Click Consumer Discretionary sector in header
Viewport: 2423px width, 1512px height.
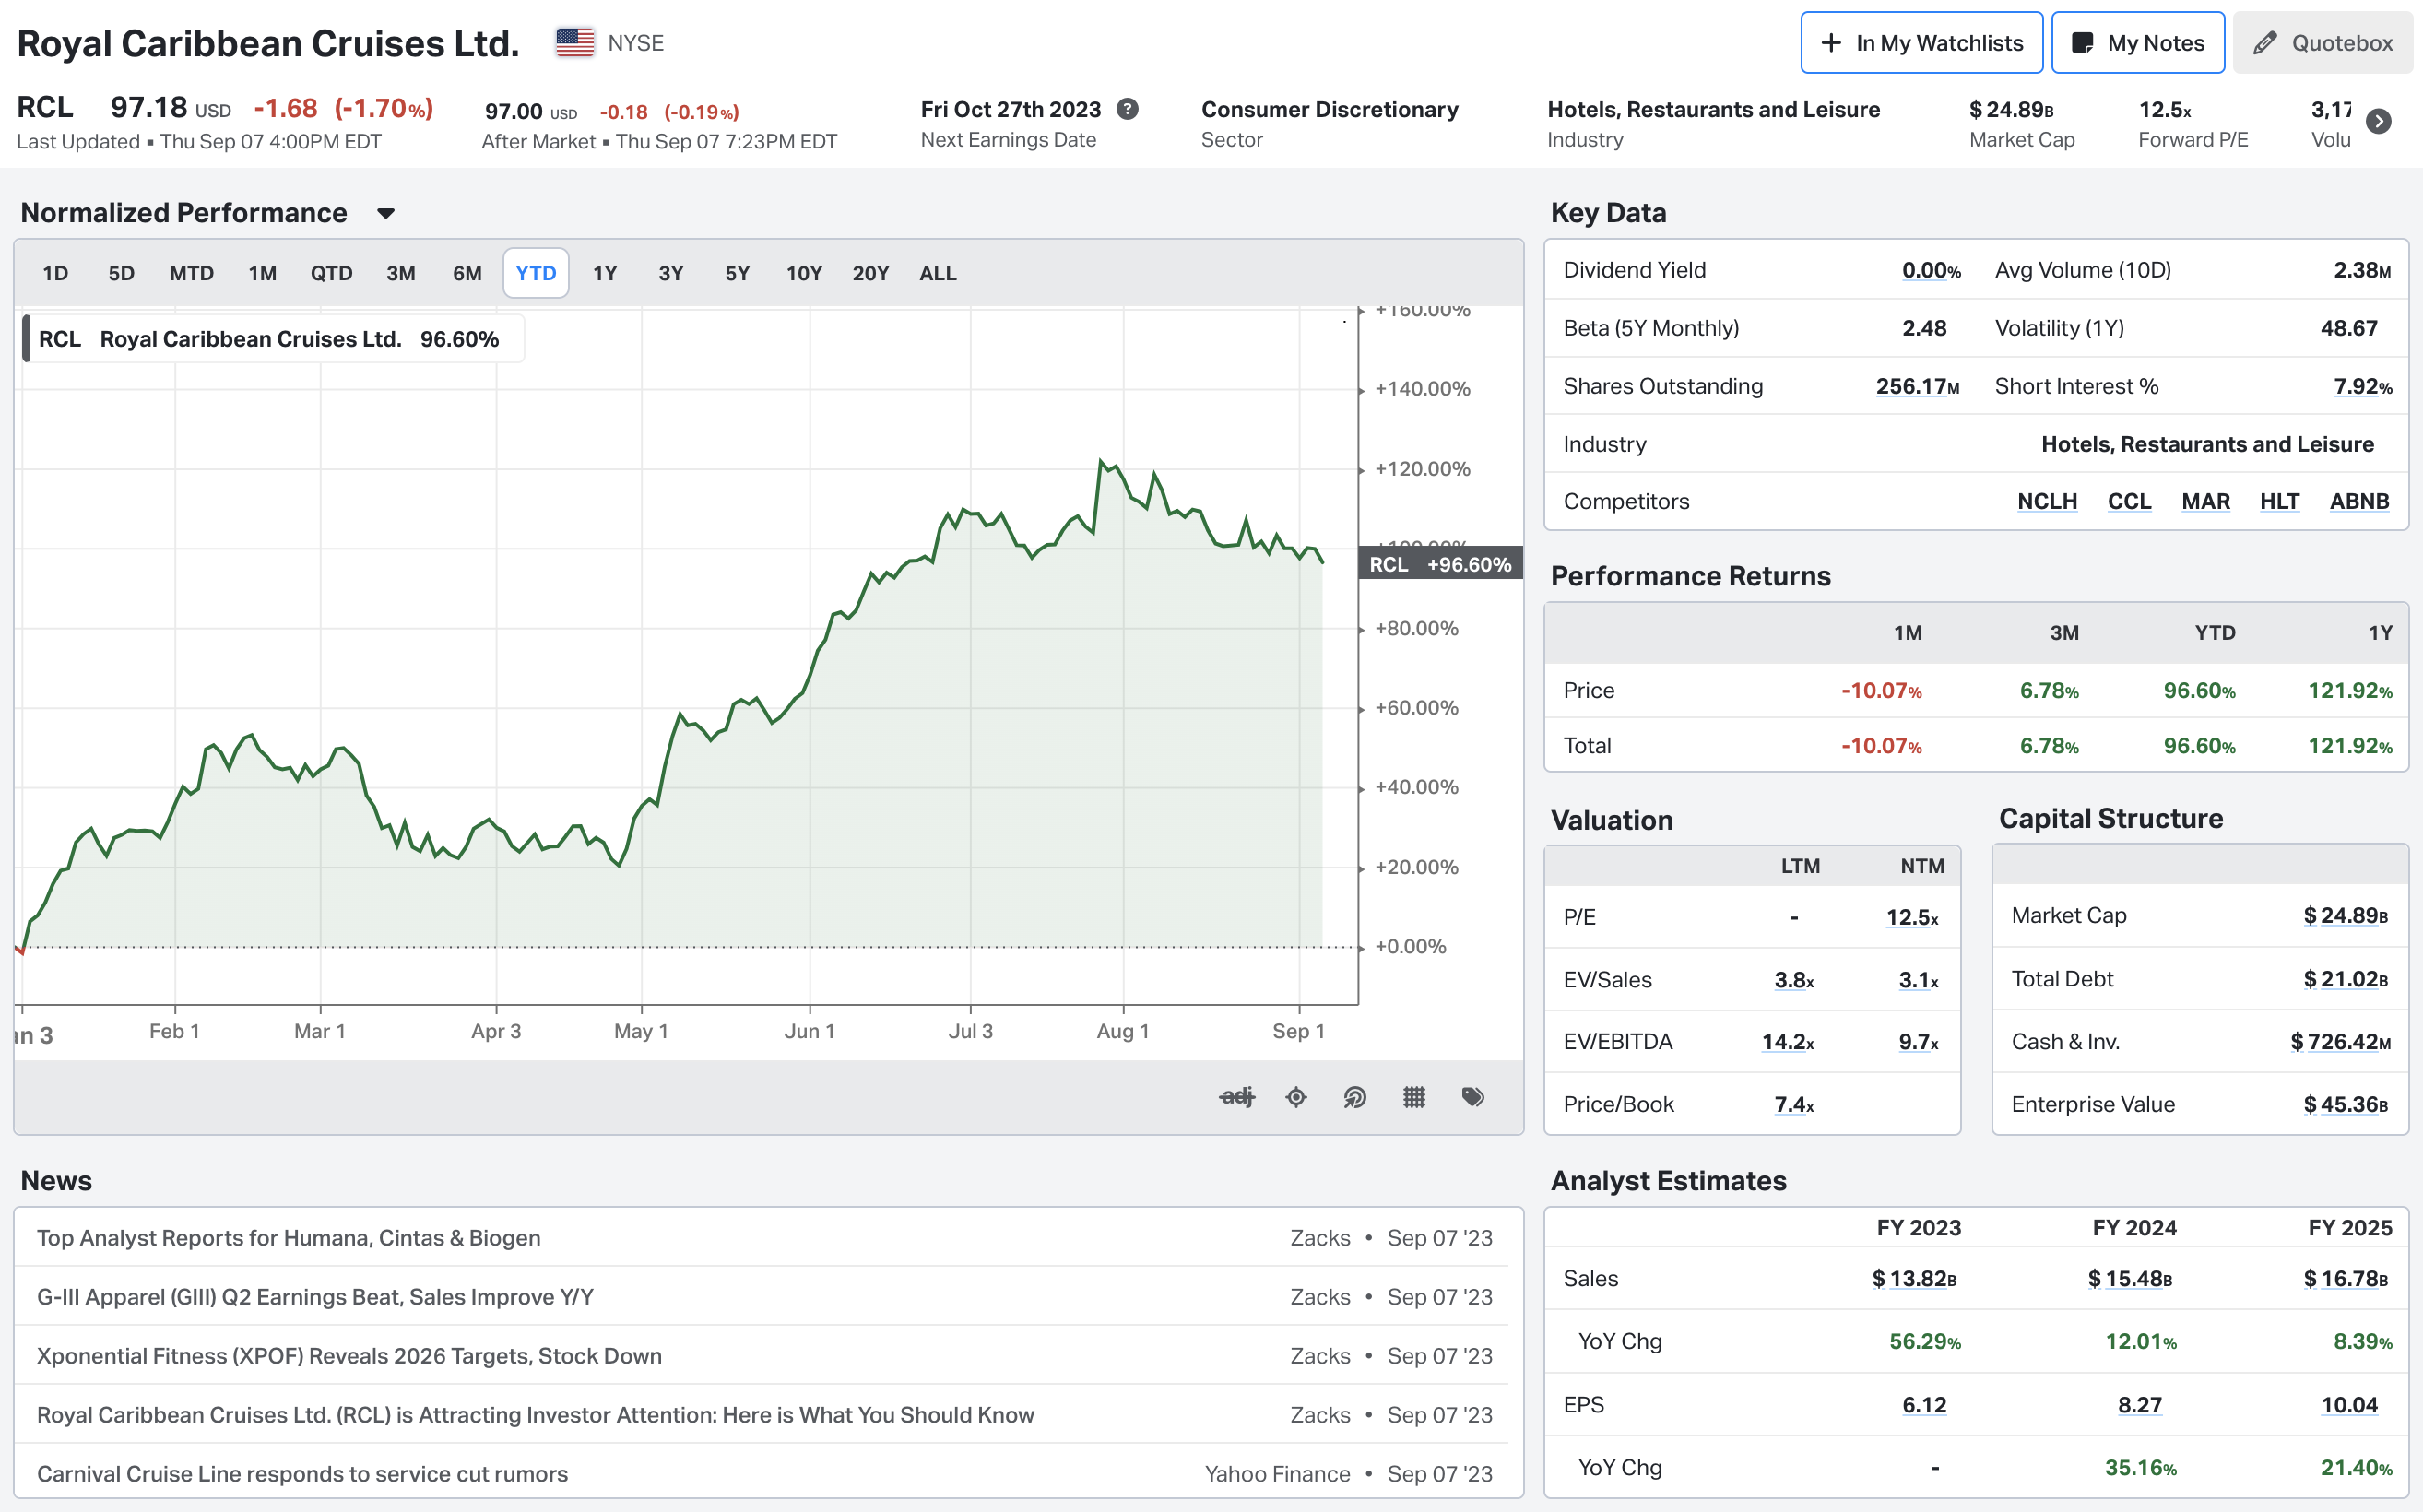point(1329,109)
